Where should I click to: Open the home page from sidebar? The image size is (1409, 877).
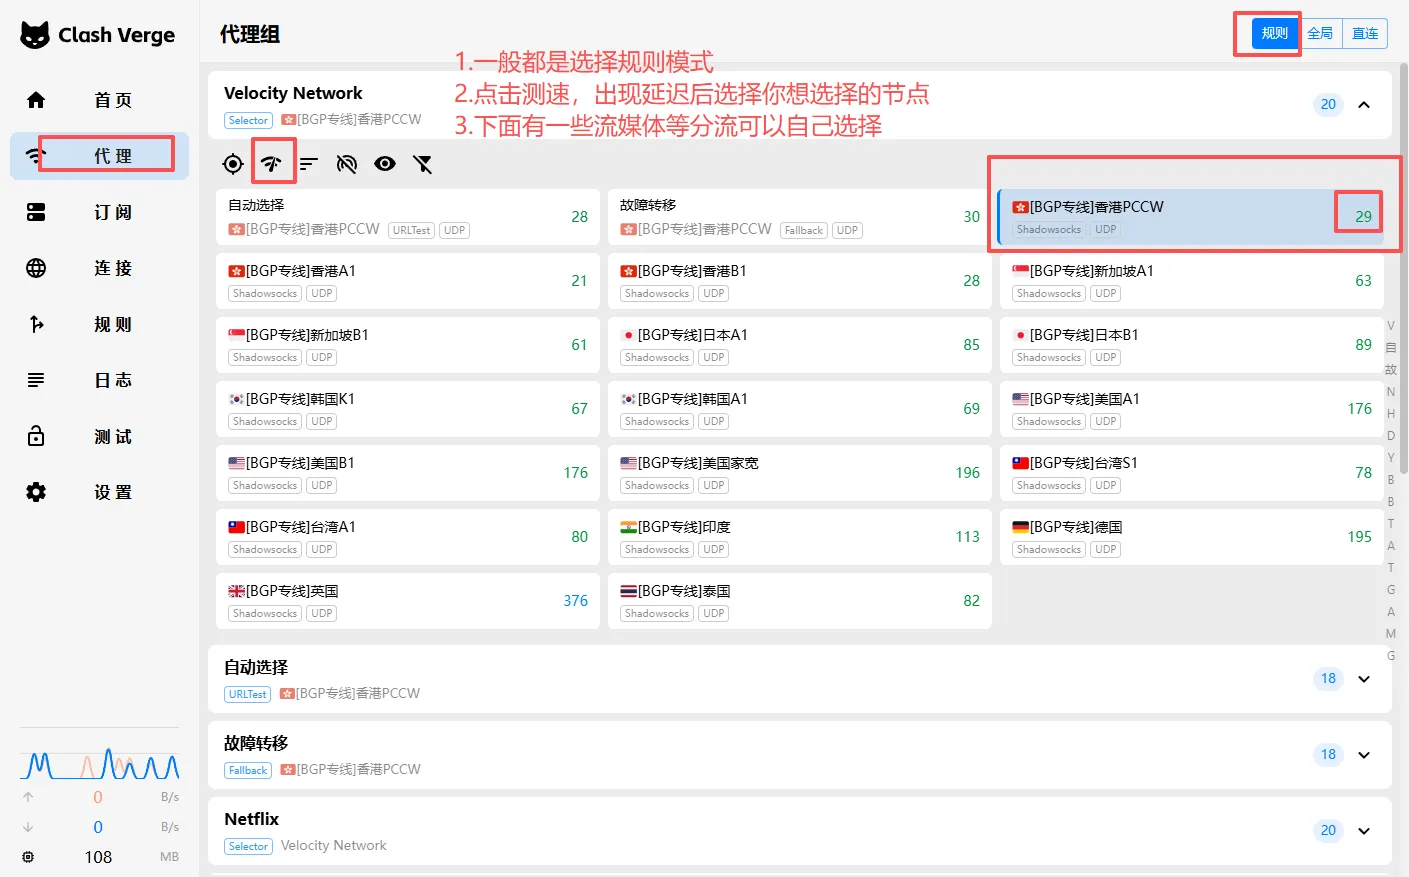99,100
